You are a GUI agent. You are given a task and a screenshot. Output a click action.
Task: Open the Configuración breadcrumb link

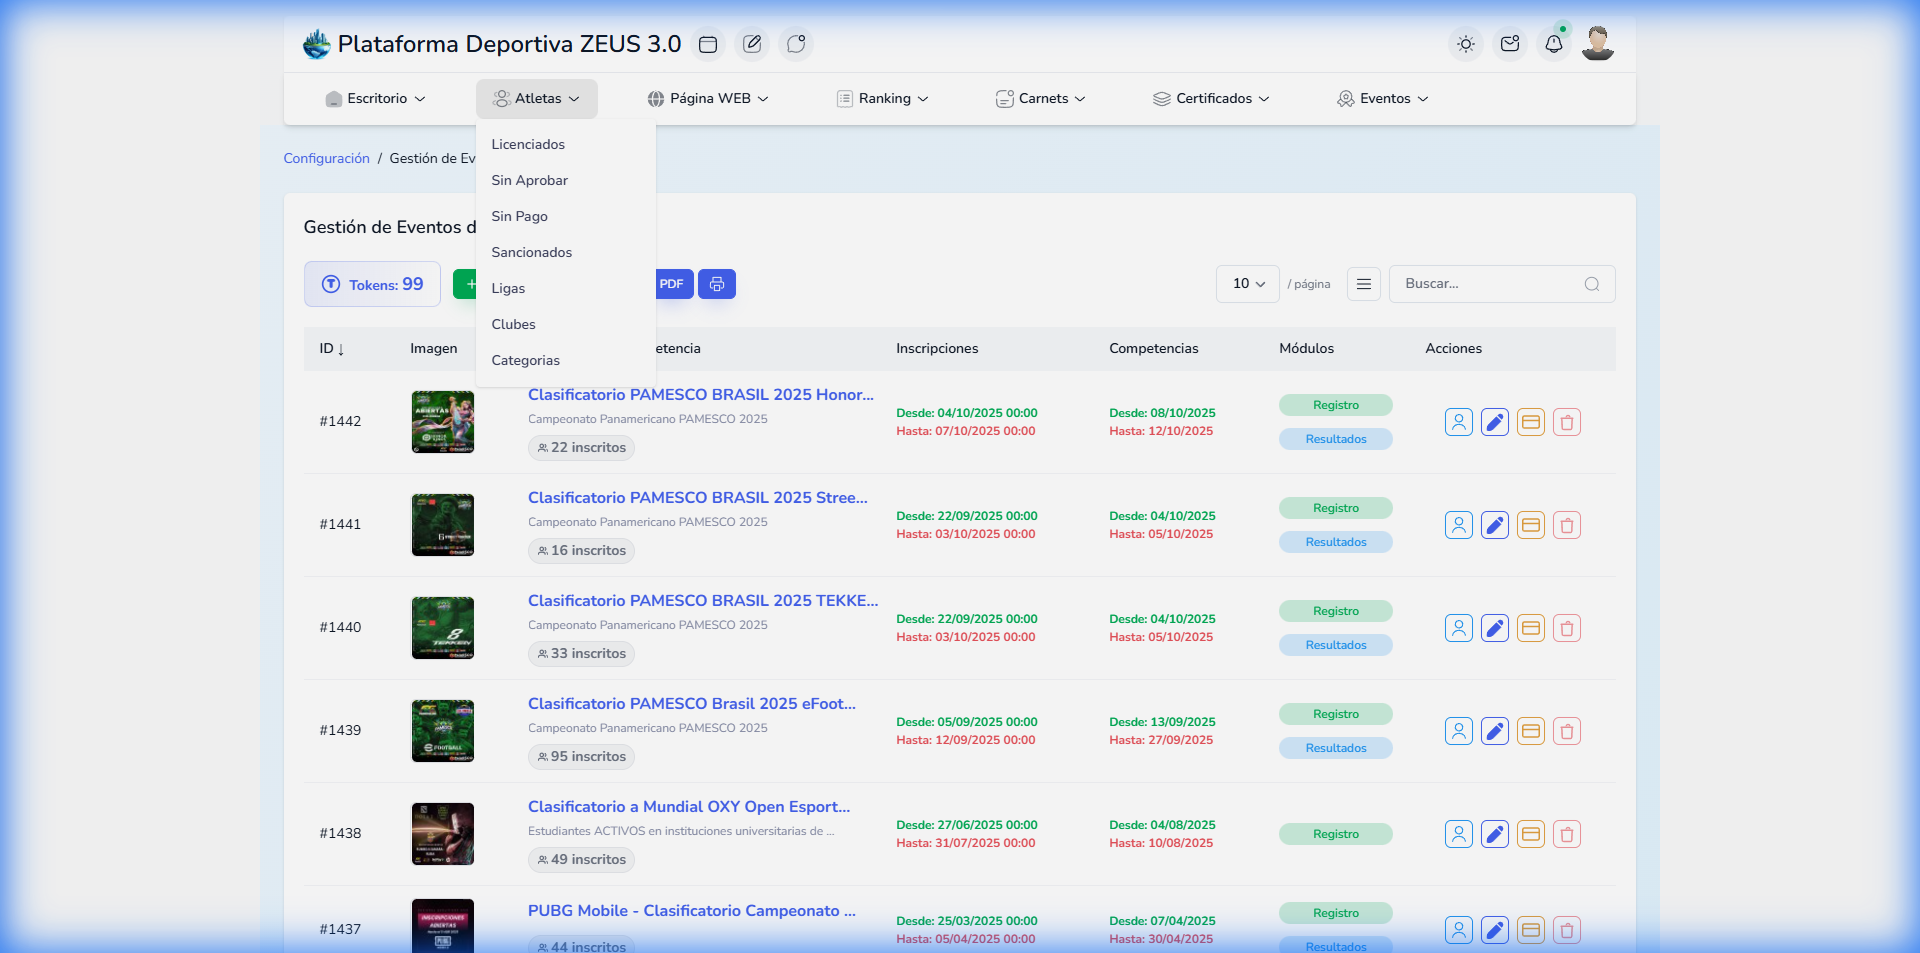tap(326, 159)
